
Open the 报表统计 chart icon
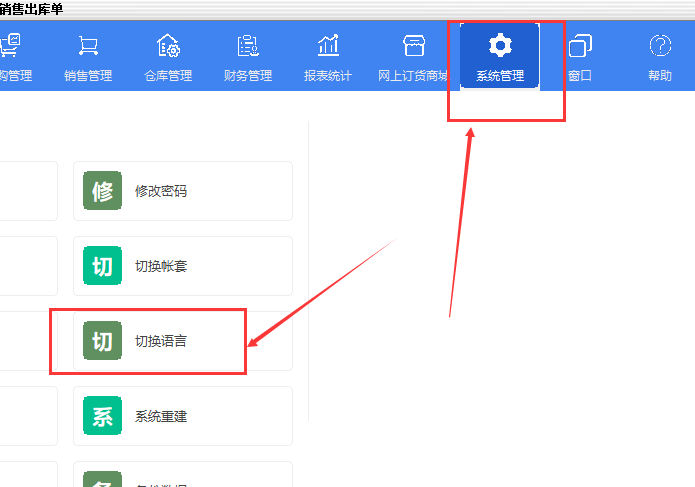click(328, 45)
